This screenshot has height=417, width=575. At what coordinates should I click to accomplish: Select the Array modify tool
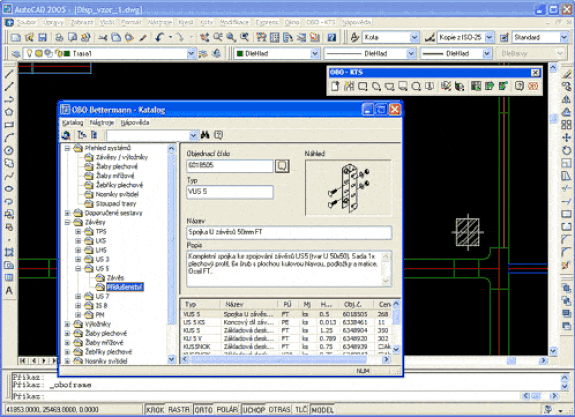click(x=566, y=125)
